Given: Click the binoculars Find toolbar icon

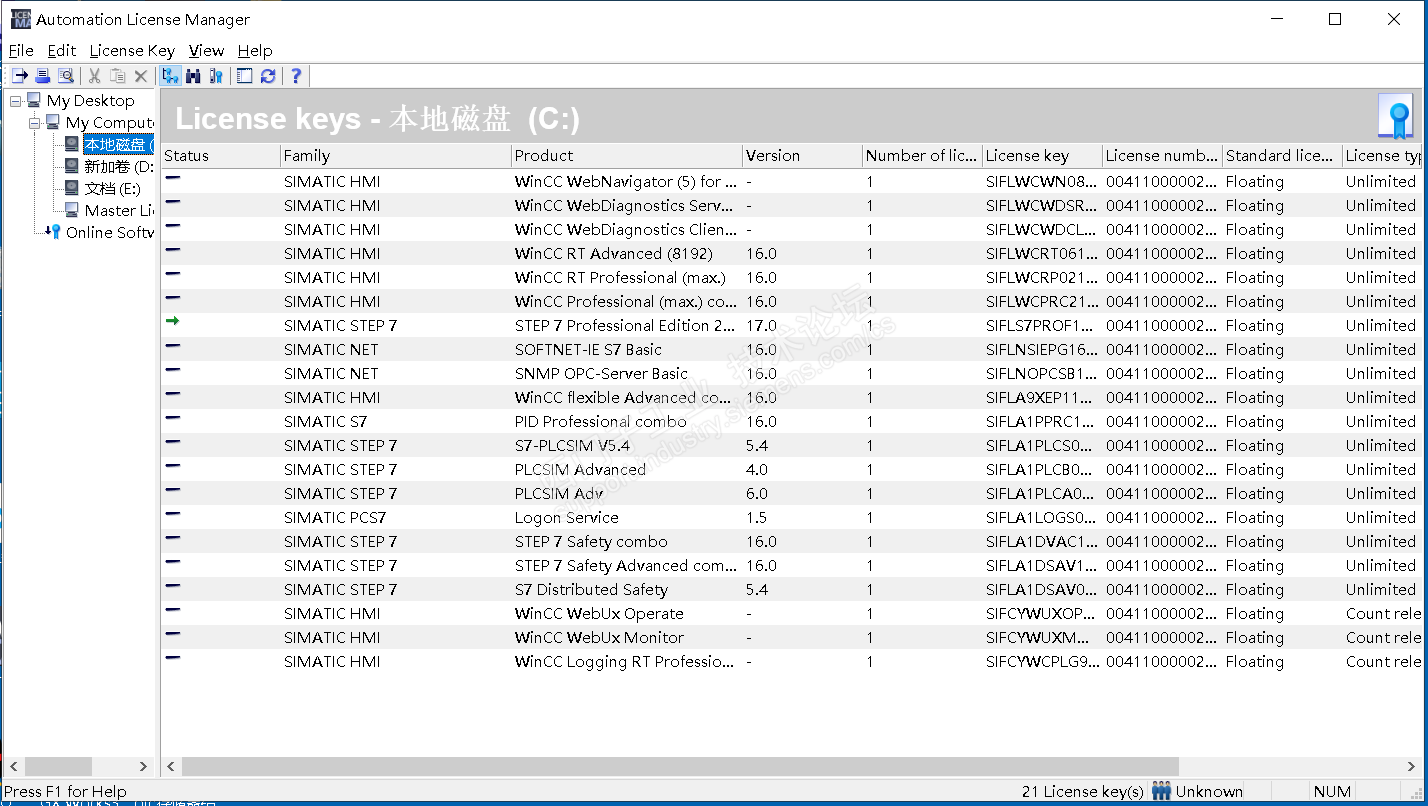Looking at the screenshot, I should (194, 76).
